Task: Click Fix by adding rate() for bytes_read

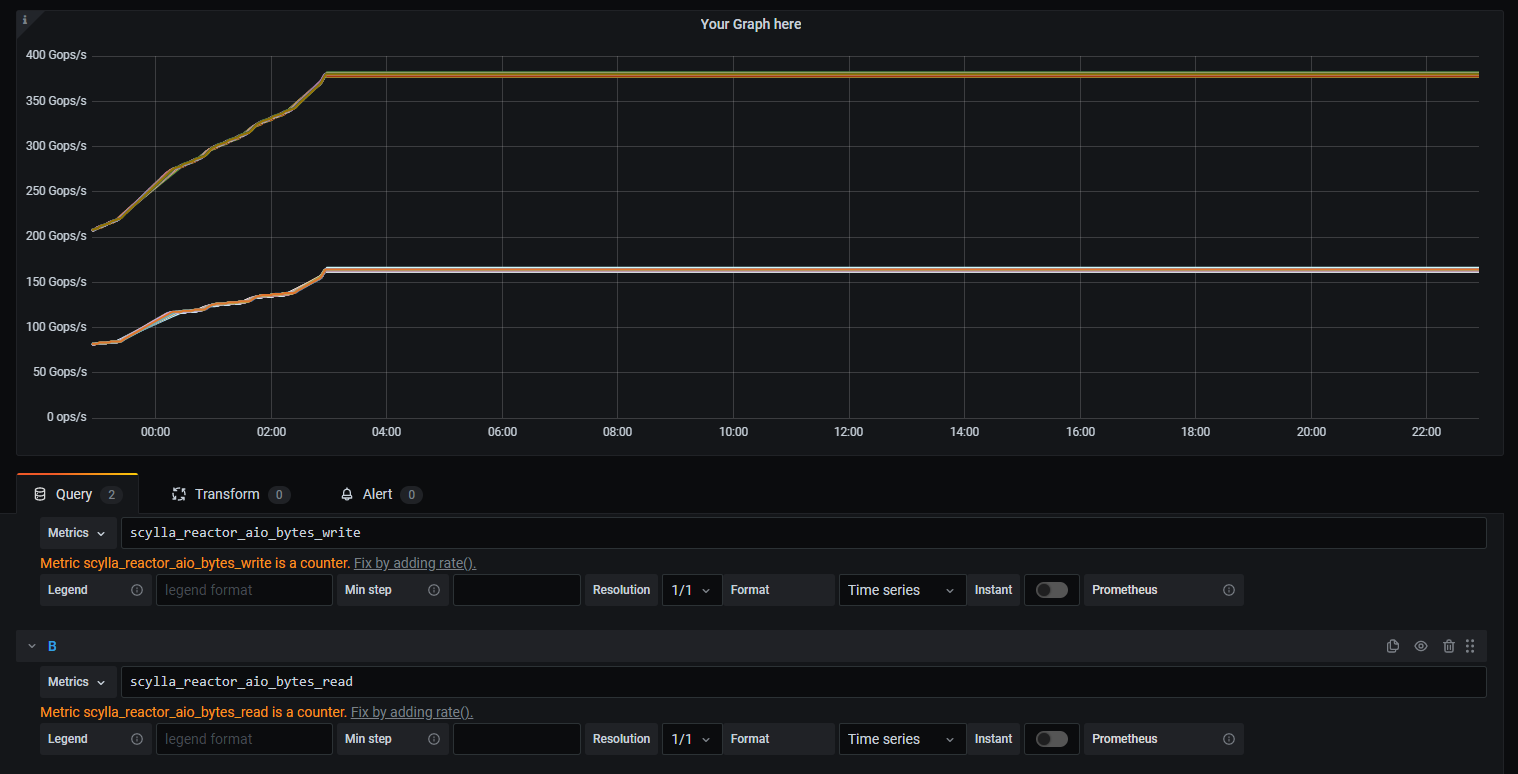Action: click(411, 712)
